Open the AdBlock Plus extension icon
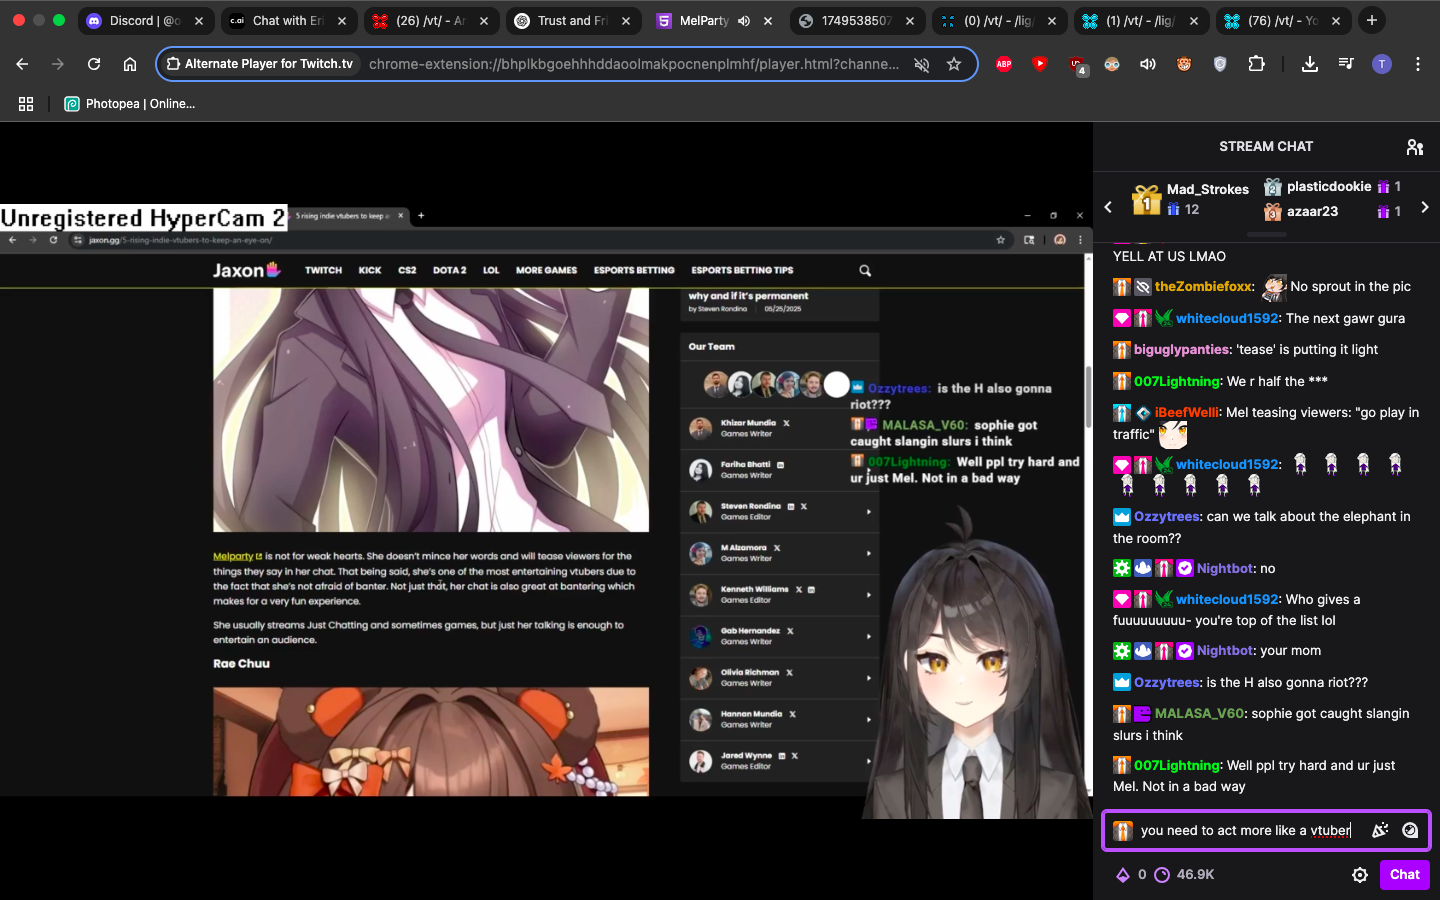1440x900 pixels. click(x=1004, y=64)
